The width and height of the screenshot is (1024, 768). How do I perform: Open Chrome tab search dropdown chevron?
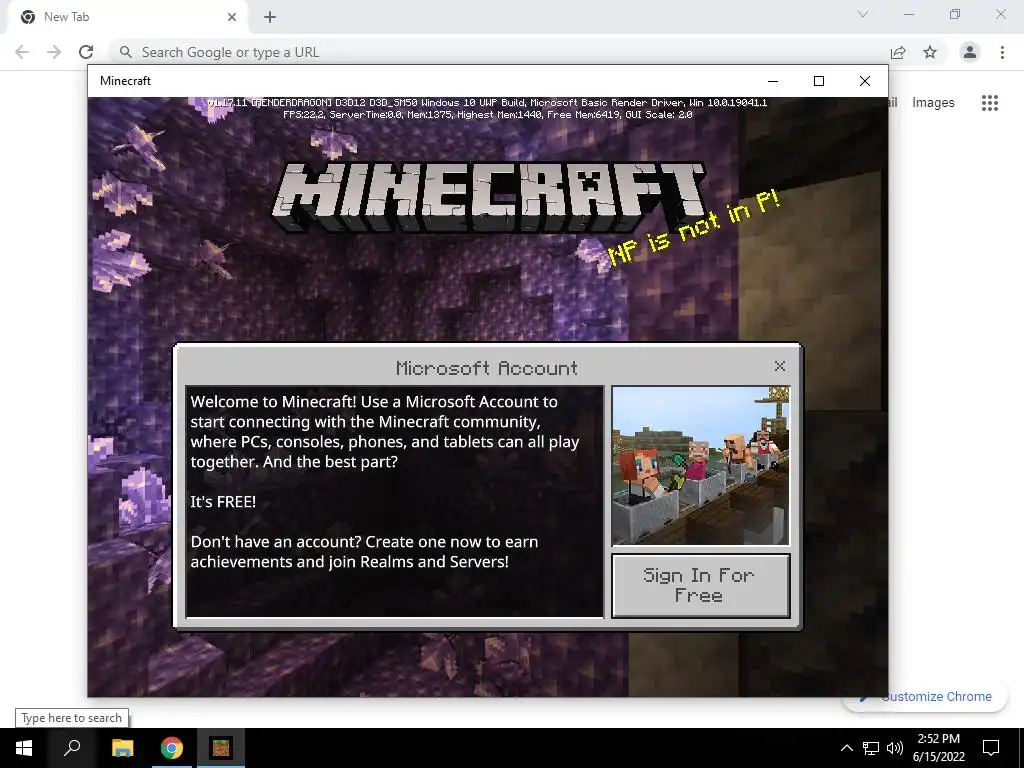[x=863, y=14]
